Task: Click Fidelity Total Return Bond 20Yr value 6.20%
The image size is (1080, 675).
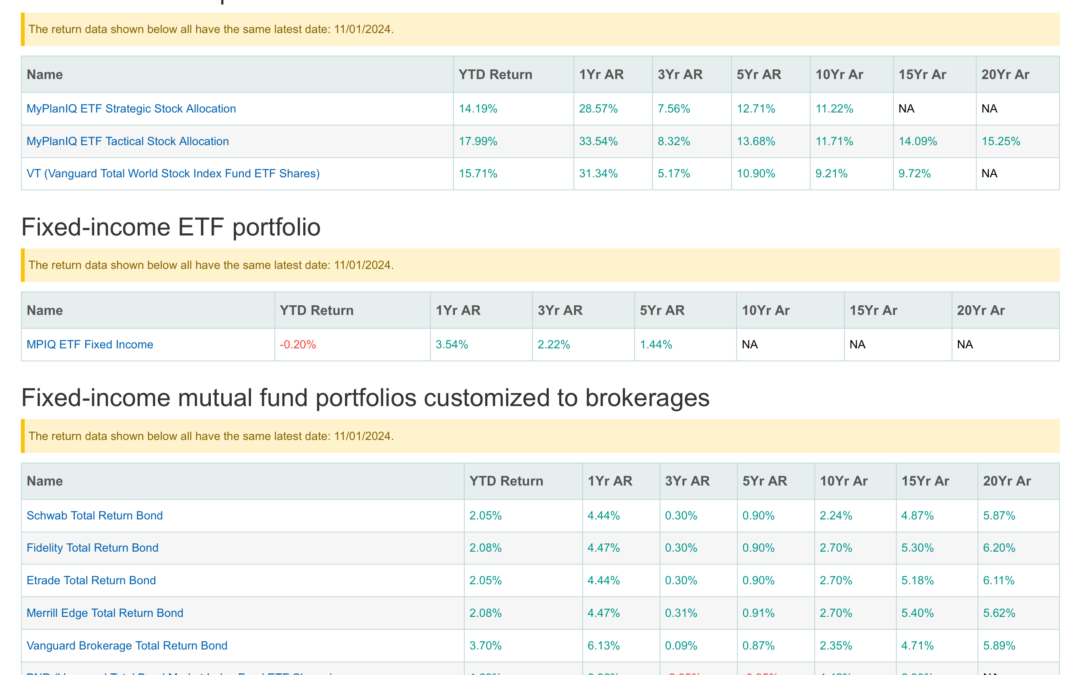Action: pyautogui.click(x=999, y=548)
